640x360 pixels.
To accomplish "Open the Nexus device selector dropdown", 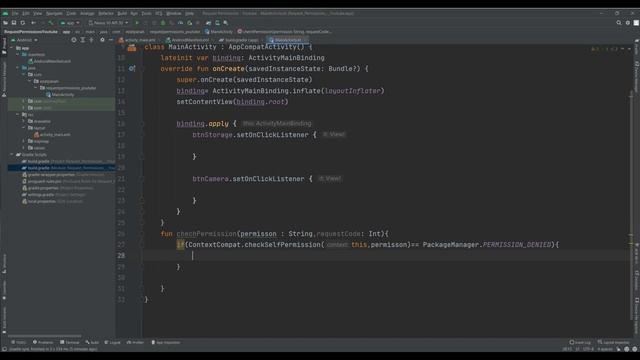I will [x=108, y=23].
